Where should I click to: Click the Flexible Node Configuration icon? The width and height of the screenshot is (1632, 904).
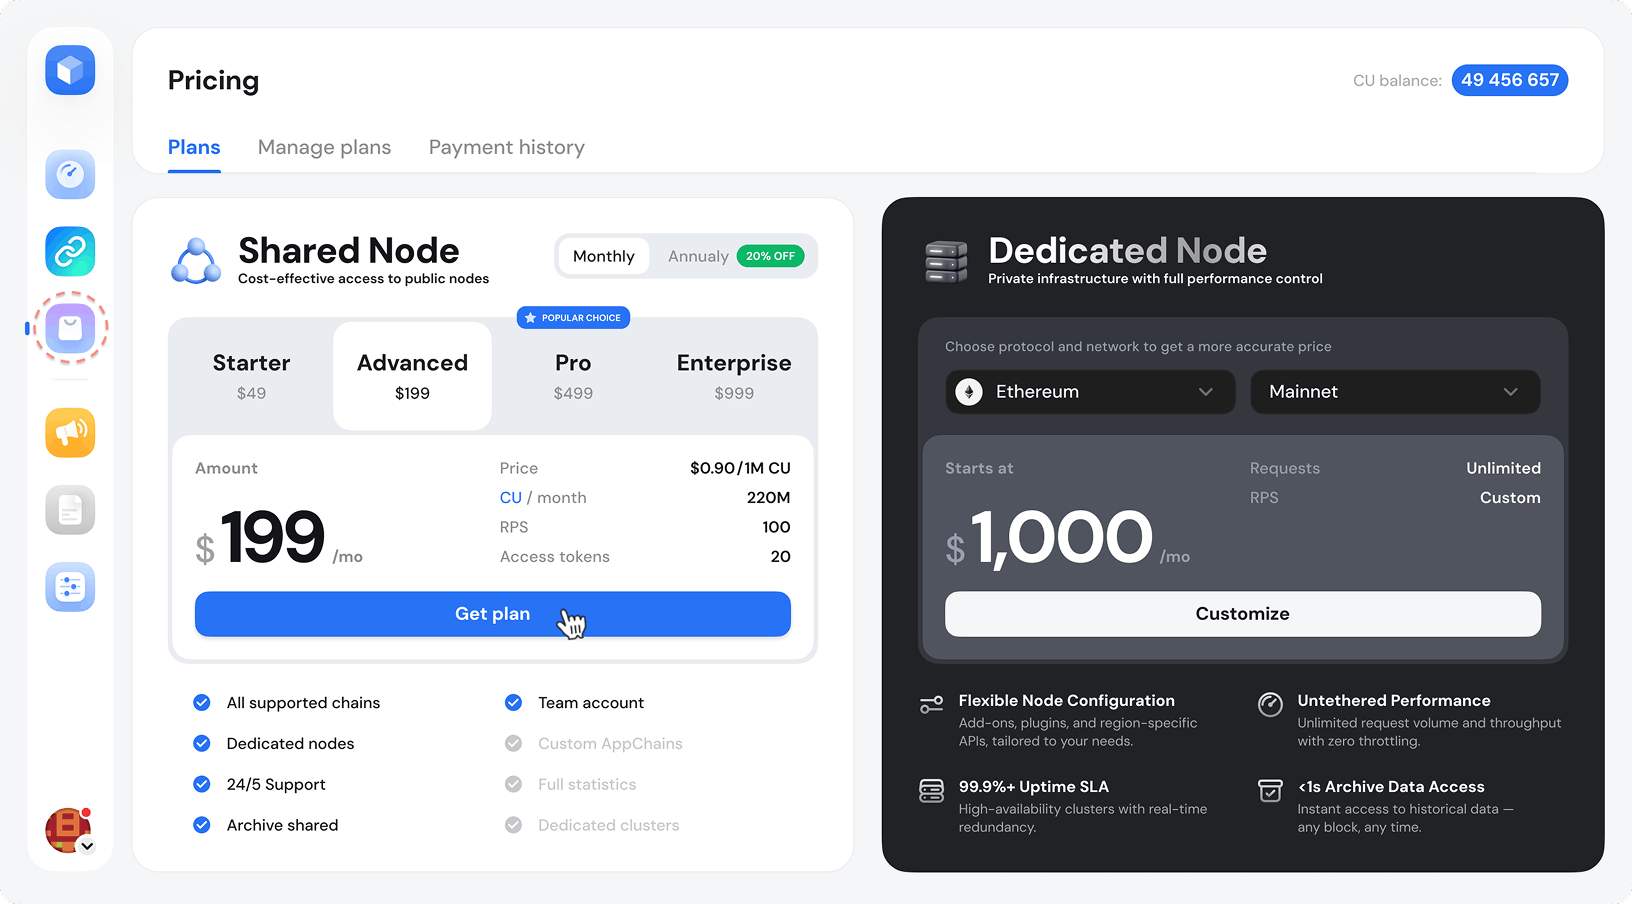931,705
